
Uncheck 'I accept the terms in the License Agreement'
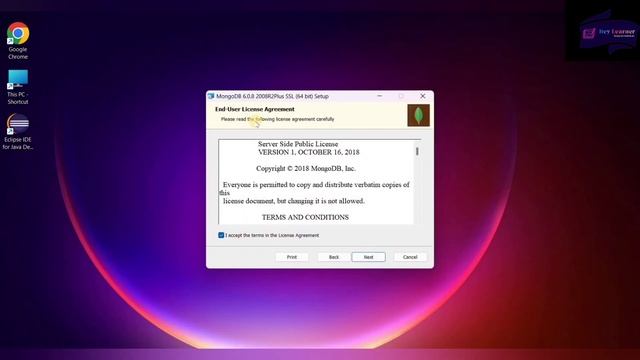click(221, 235)
